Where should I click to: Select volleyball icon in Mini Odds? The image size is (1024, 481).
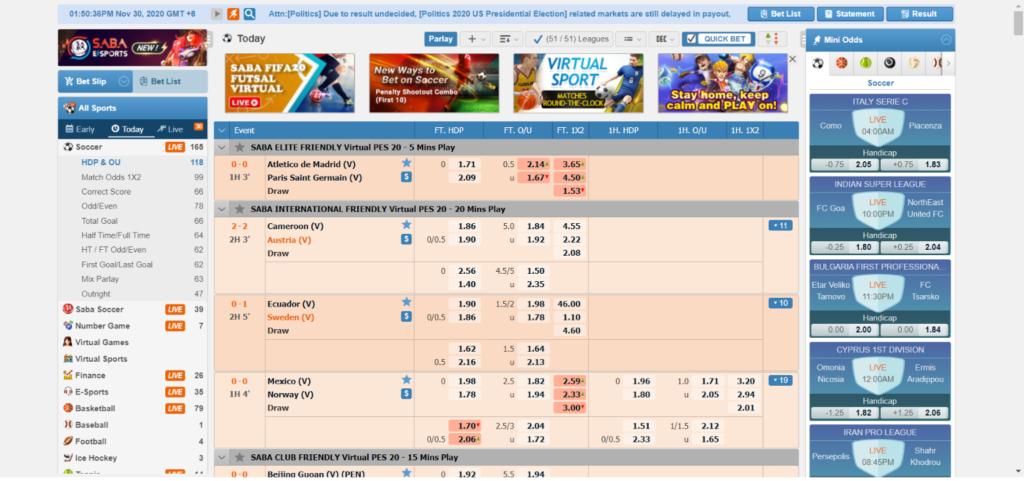[914, 63]
